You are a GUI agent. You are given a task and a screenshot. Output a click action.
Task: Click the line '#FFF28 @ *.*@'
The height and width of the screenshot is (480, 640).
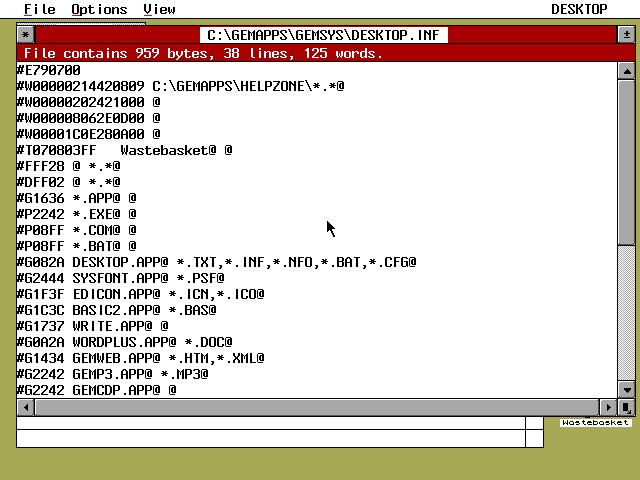click(69, 166)
